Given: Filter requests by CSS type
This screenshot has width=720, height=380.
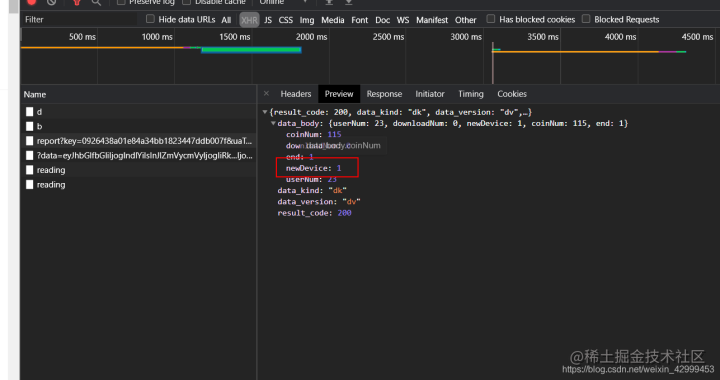Looking at the screenshot, I should 286,20.
